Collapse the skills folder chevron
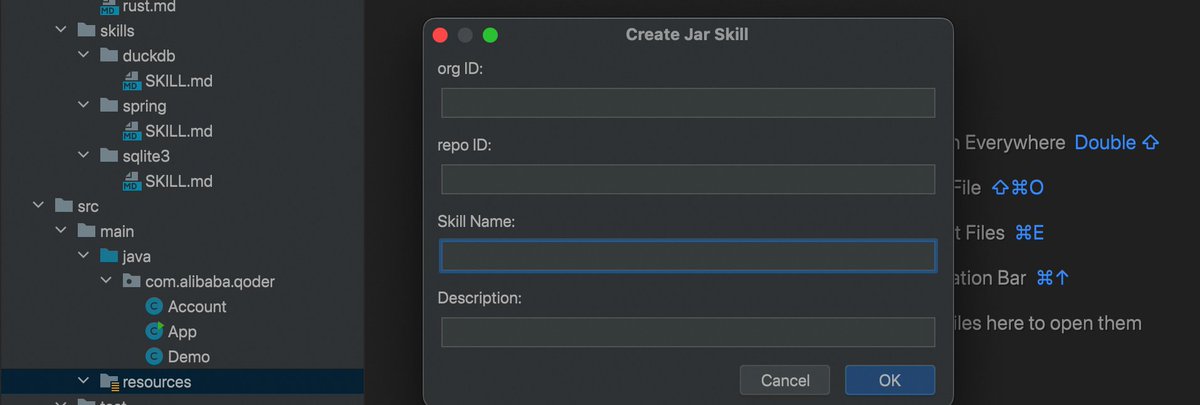This screenshot has height=405, width=1200. pyautogui.click(x=62, y=31)
